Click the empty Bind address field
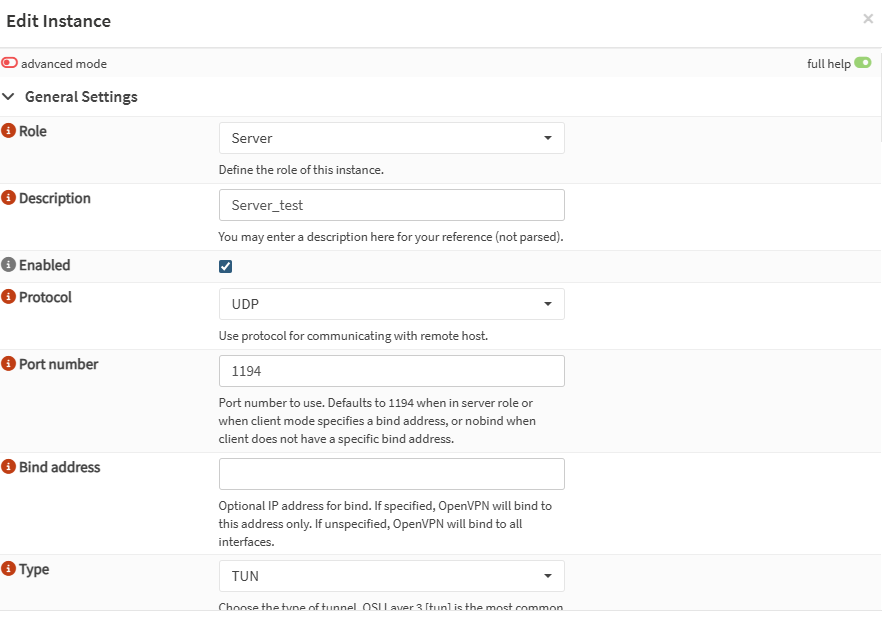882x621 pixels. click(x=391, y=474)
